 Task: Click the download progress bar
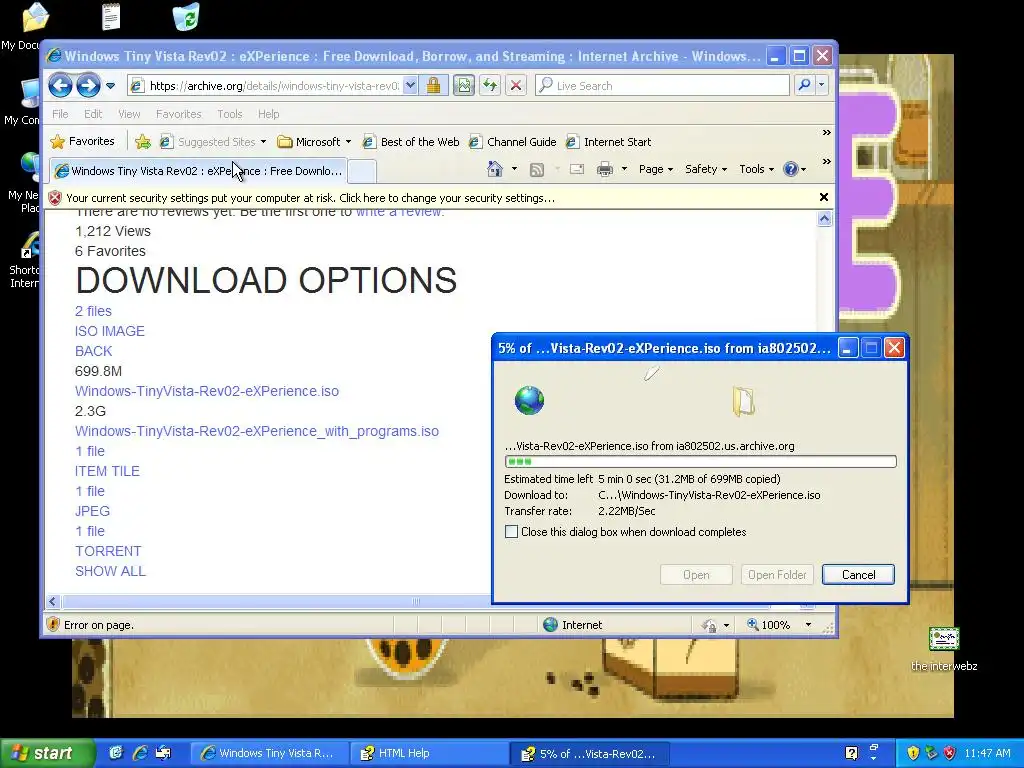pos(700,462)
